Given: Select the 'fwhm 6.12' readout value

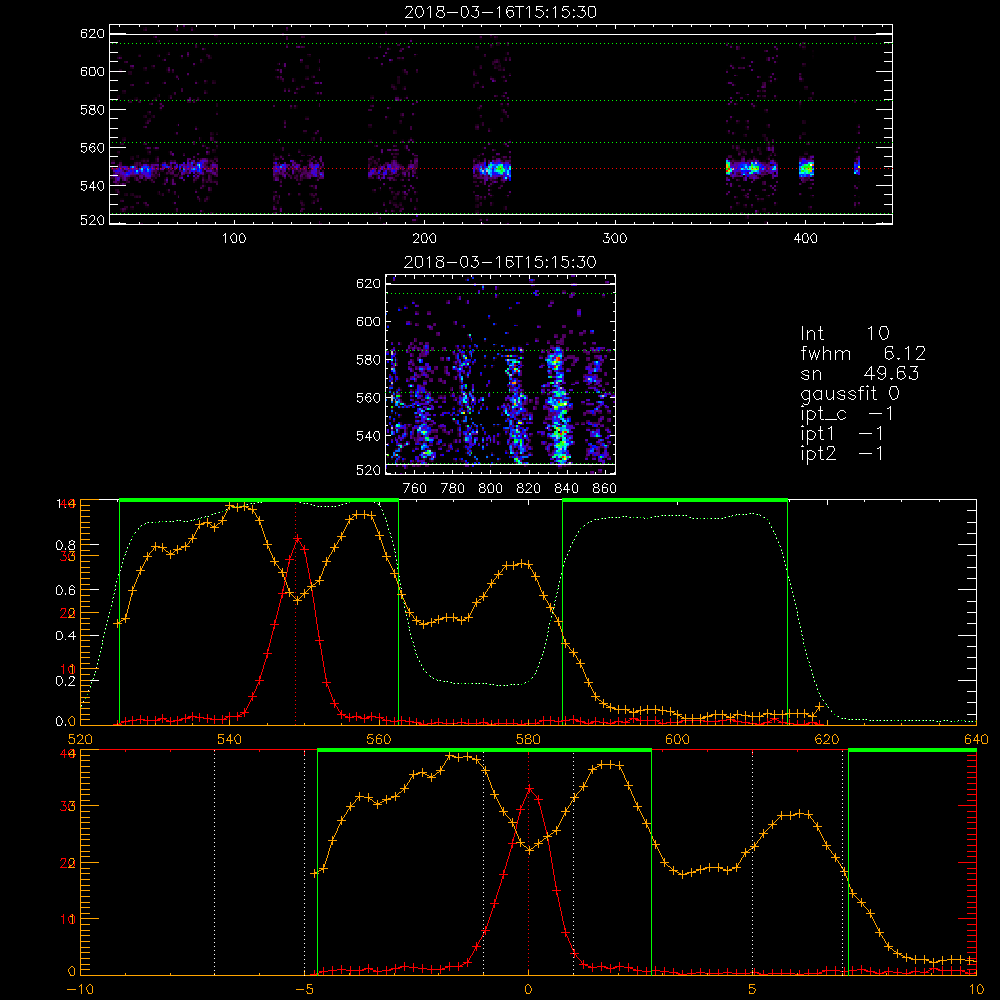Looking at the screenshot, I should (863, 353).
